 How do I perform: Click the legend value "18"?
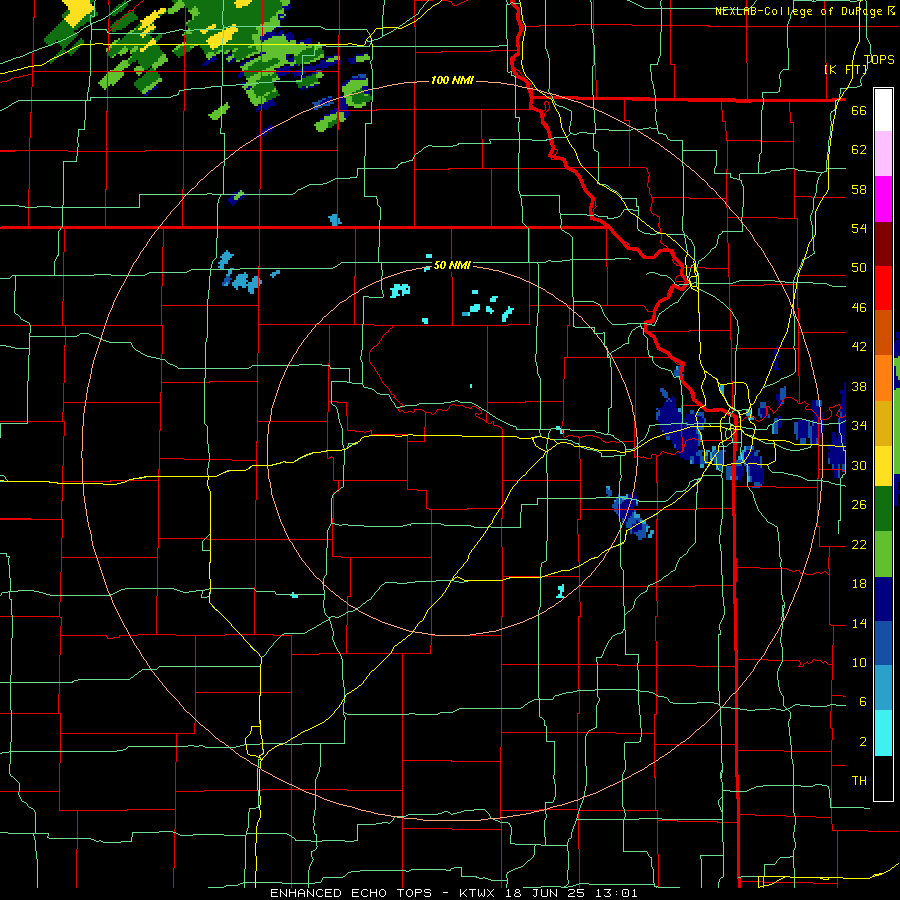point(859,584)
